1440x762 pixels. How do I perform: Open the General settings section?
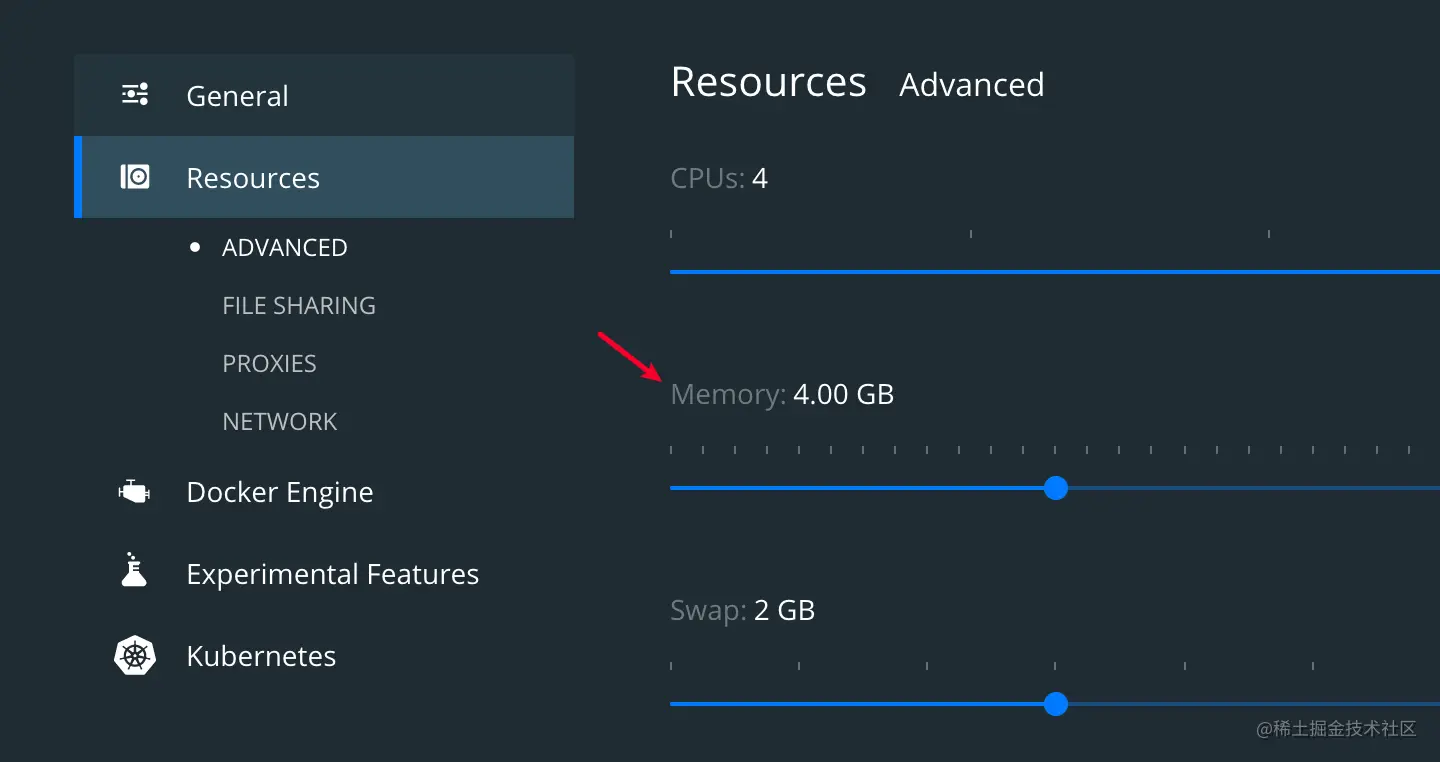237,96
